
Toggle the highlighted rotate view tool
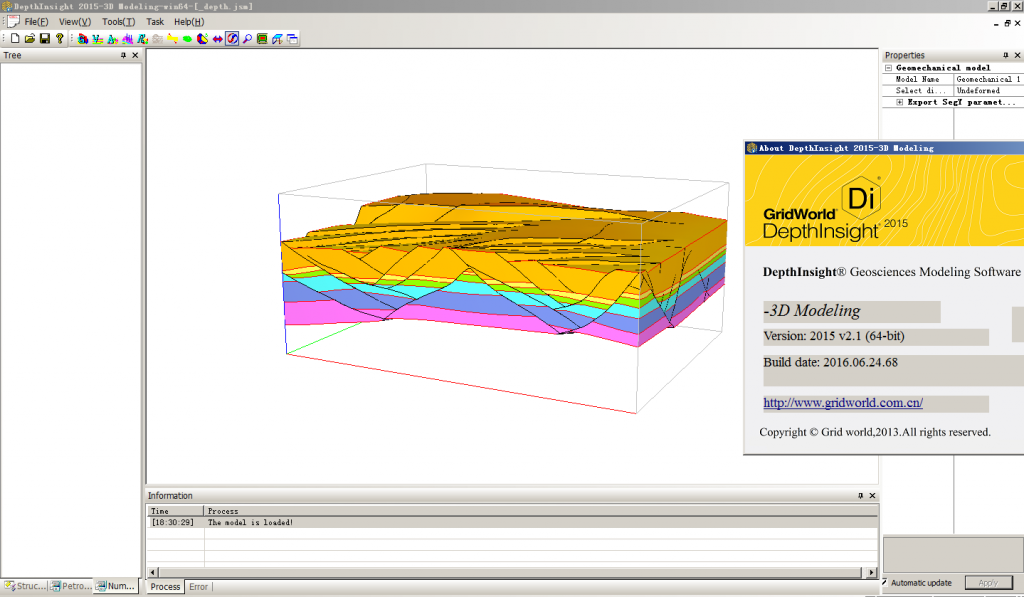[x=232, y=39]
